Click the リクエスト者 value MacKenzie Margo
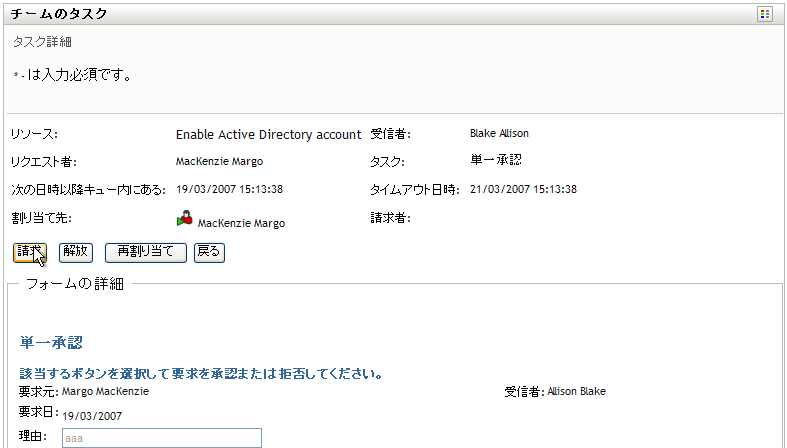This screenshot has height=448, width=787. (x=219, y=161)
